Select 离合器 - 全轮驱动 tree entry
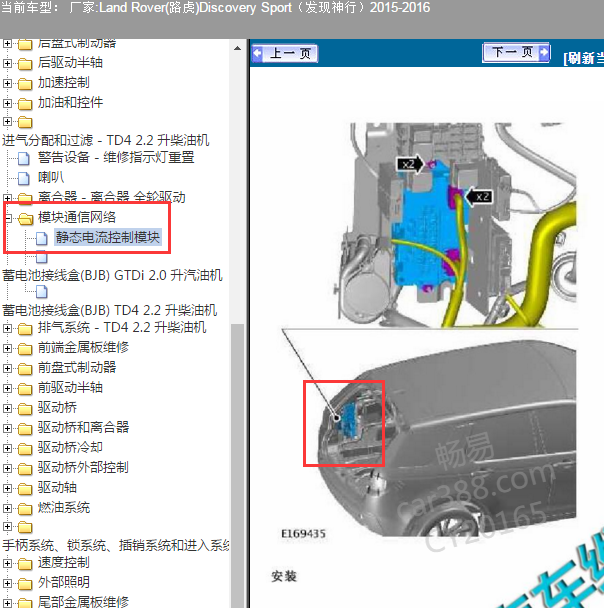604x608 pixels. pos(112,197)
